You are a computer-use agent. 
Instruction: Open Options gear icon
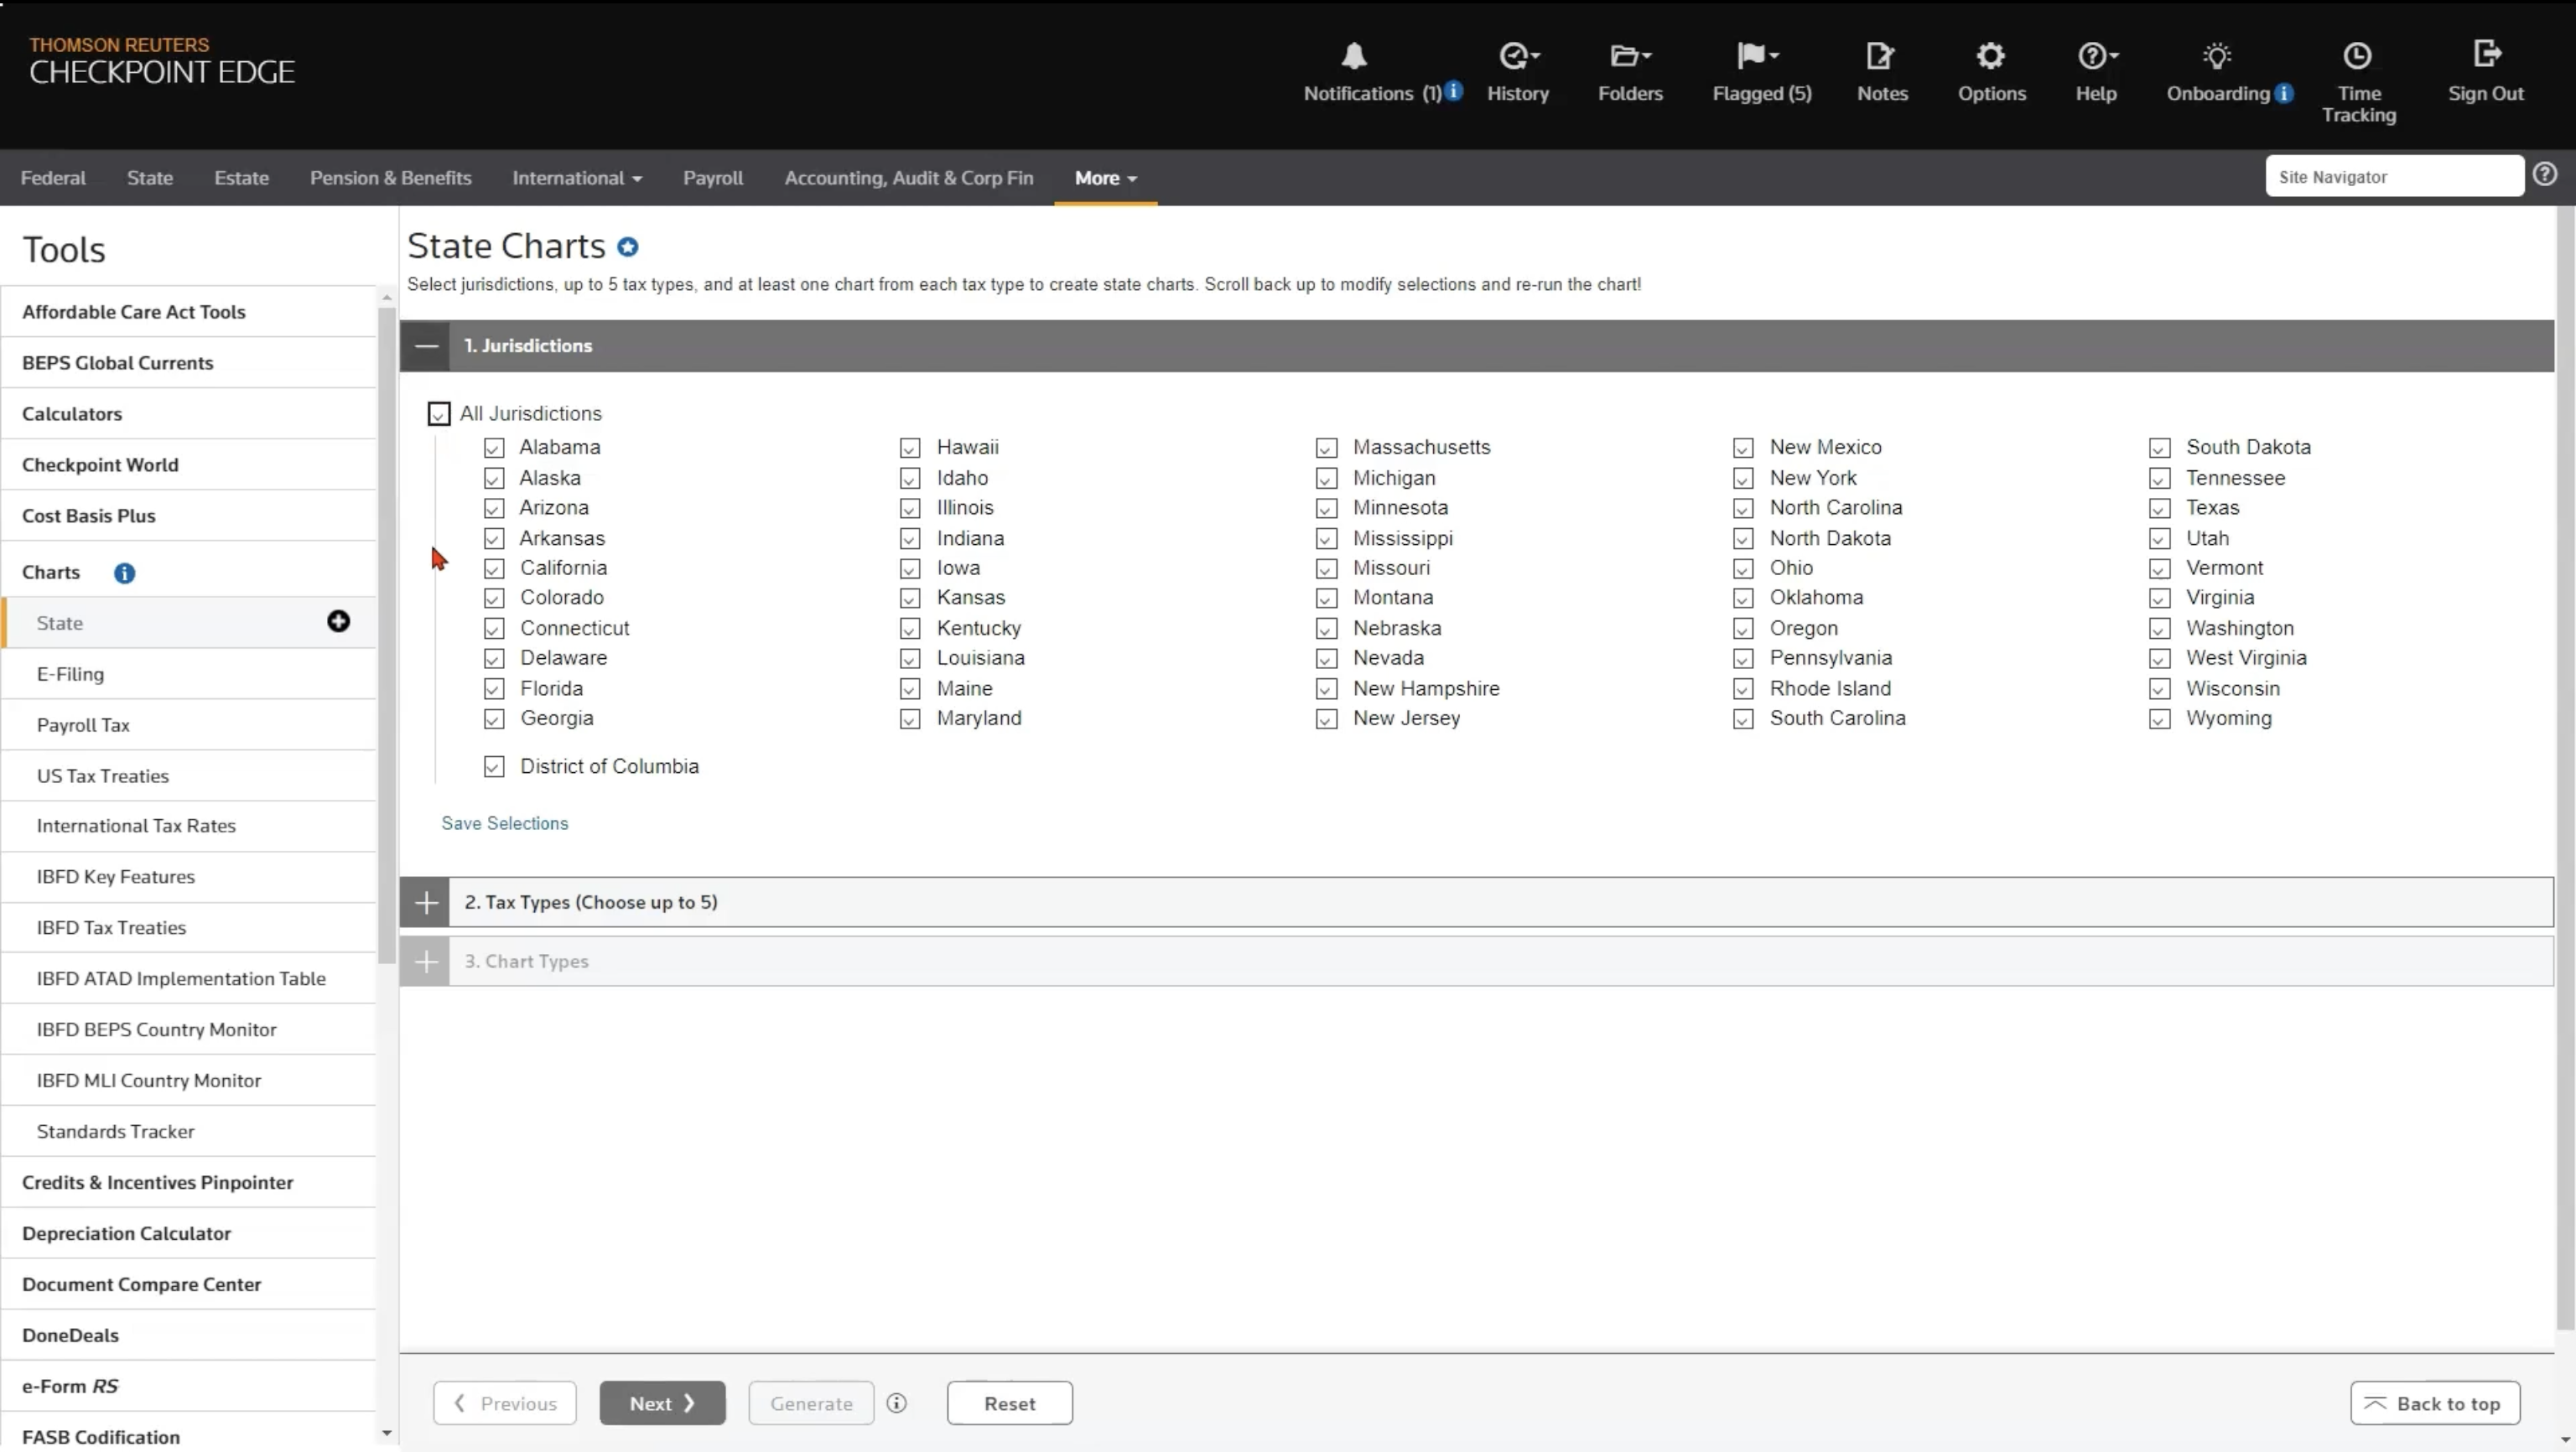coord(1990,56)
